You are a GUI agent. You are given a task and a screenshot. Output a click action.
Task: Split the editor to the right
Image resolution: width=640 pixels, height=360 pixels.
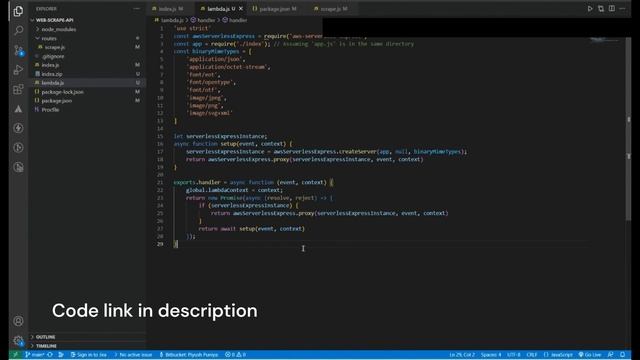pyautogui.click(x=611, y=9)
